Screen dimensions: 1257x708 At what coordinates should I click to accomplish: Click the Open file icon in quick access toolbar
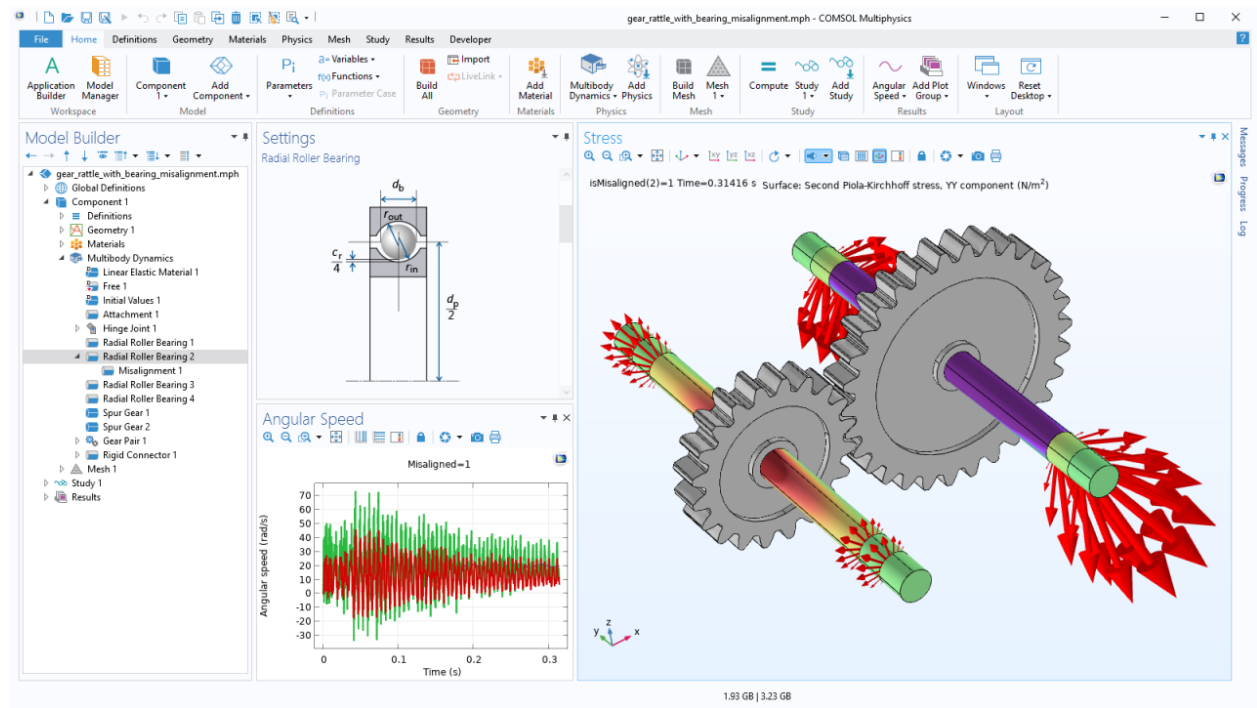[x=67, y=18]
